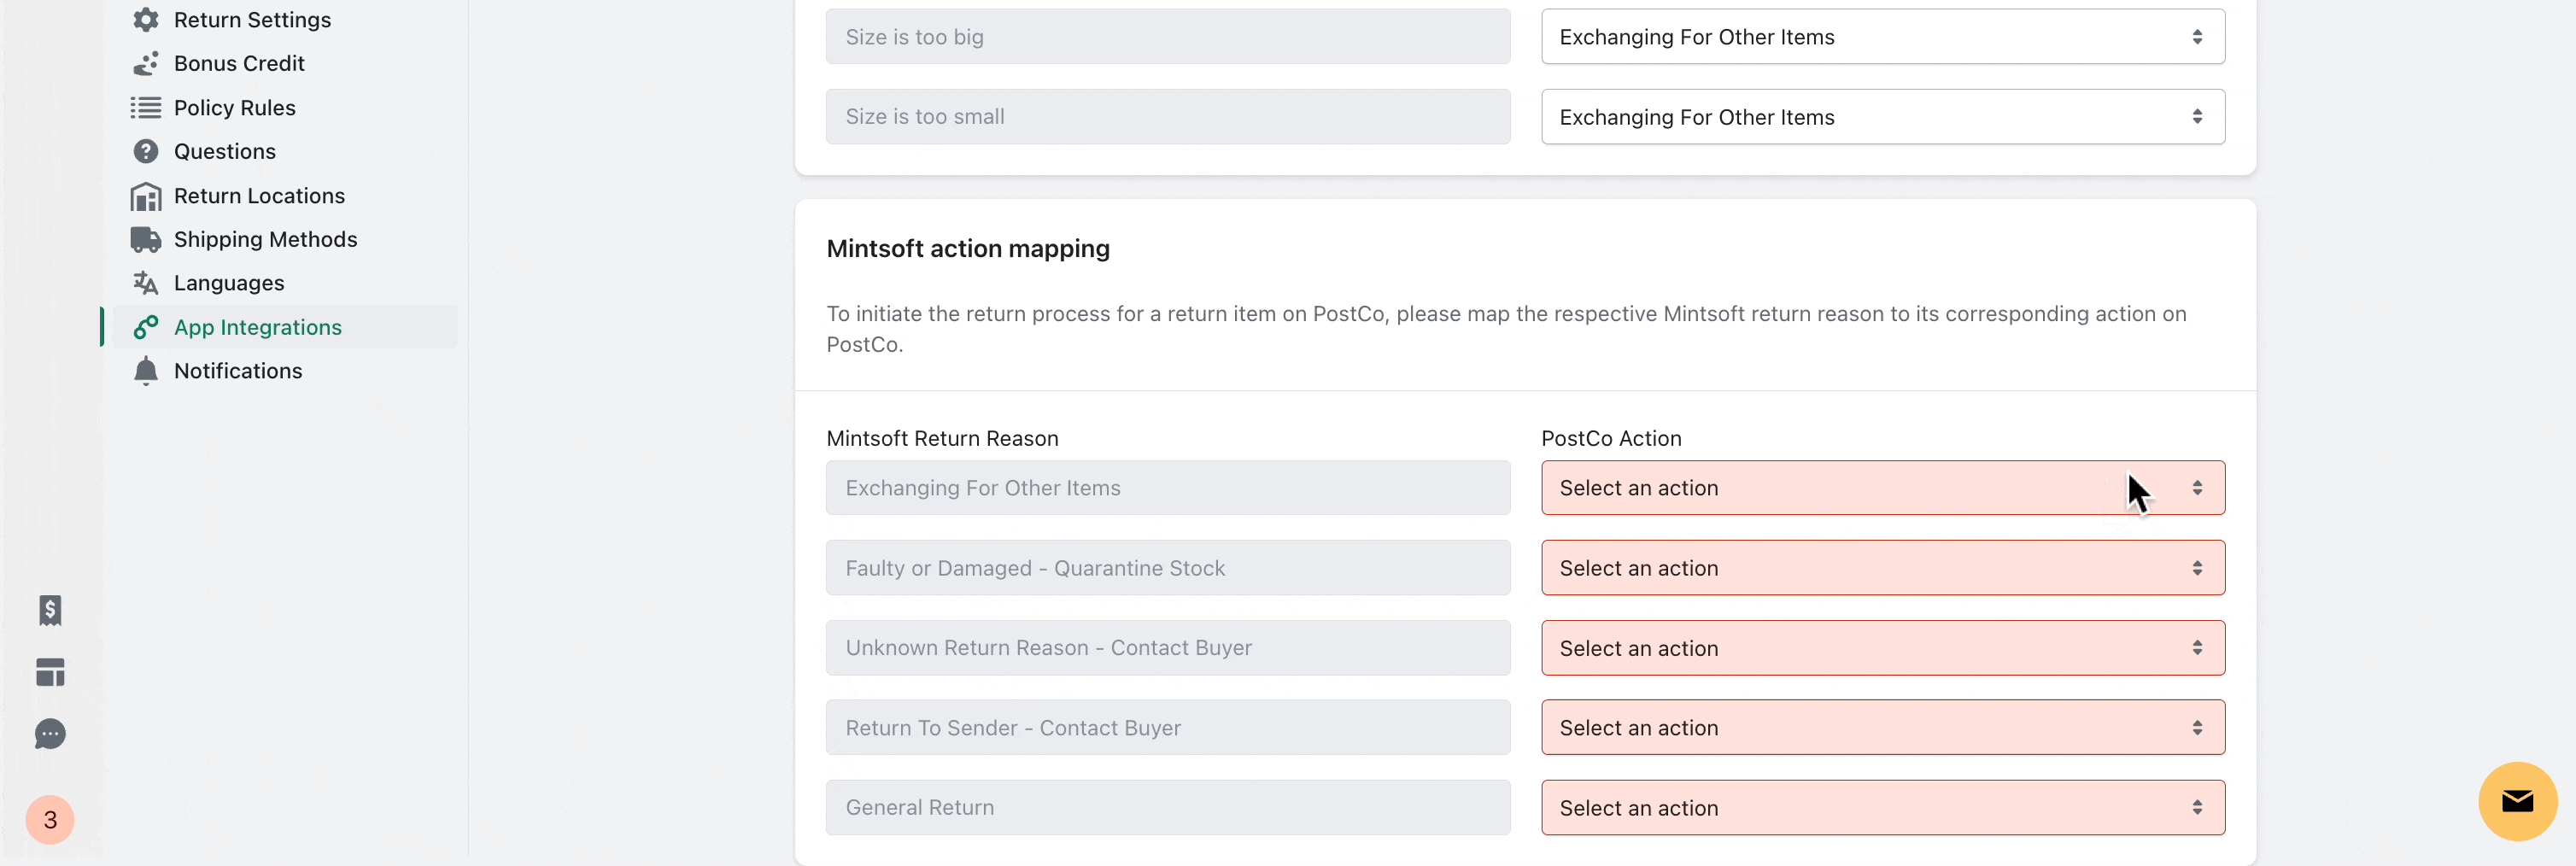Screen dimensions: 2576x866
Task: Click the Languages translate icon
Action: pyautogui.click(x=146, y=284)
